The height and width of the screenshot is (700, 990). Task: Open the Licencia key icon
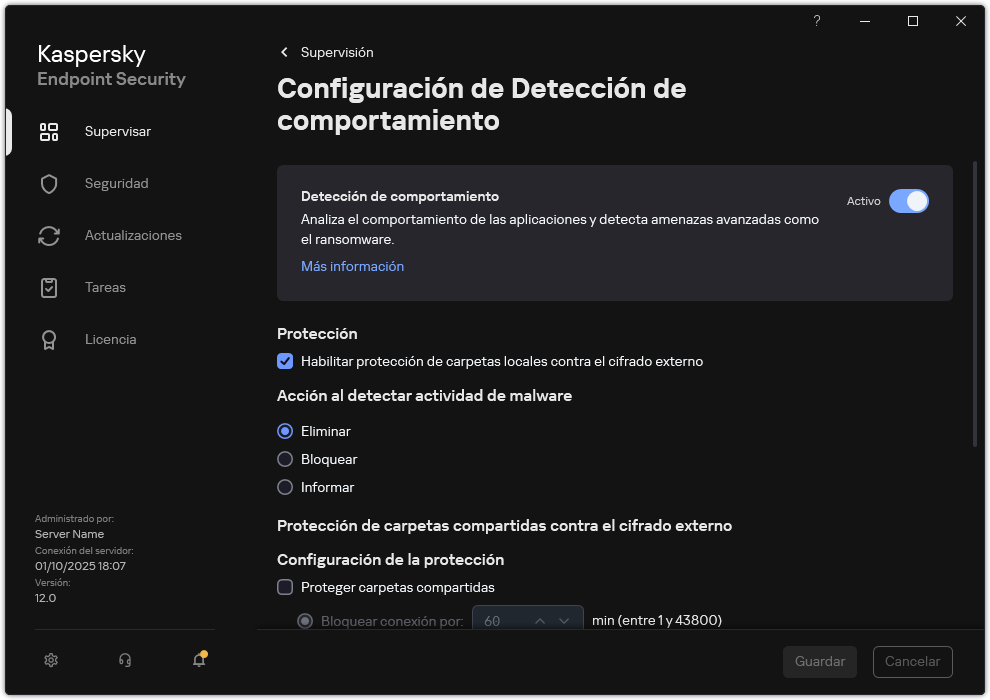[x=49, y=339]
